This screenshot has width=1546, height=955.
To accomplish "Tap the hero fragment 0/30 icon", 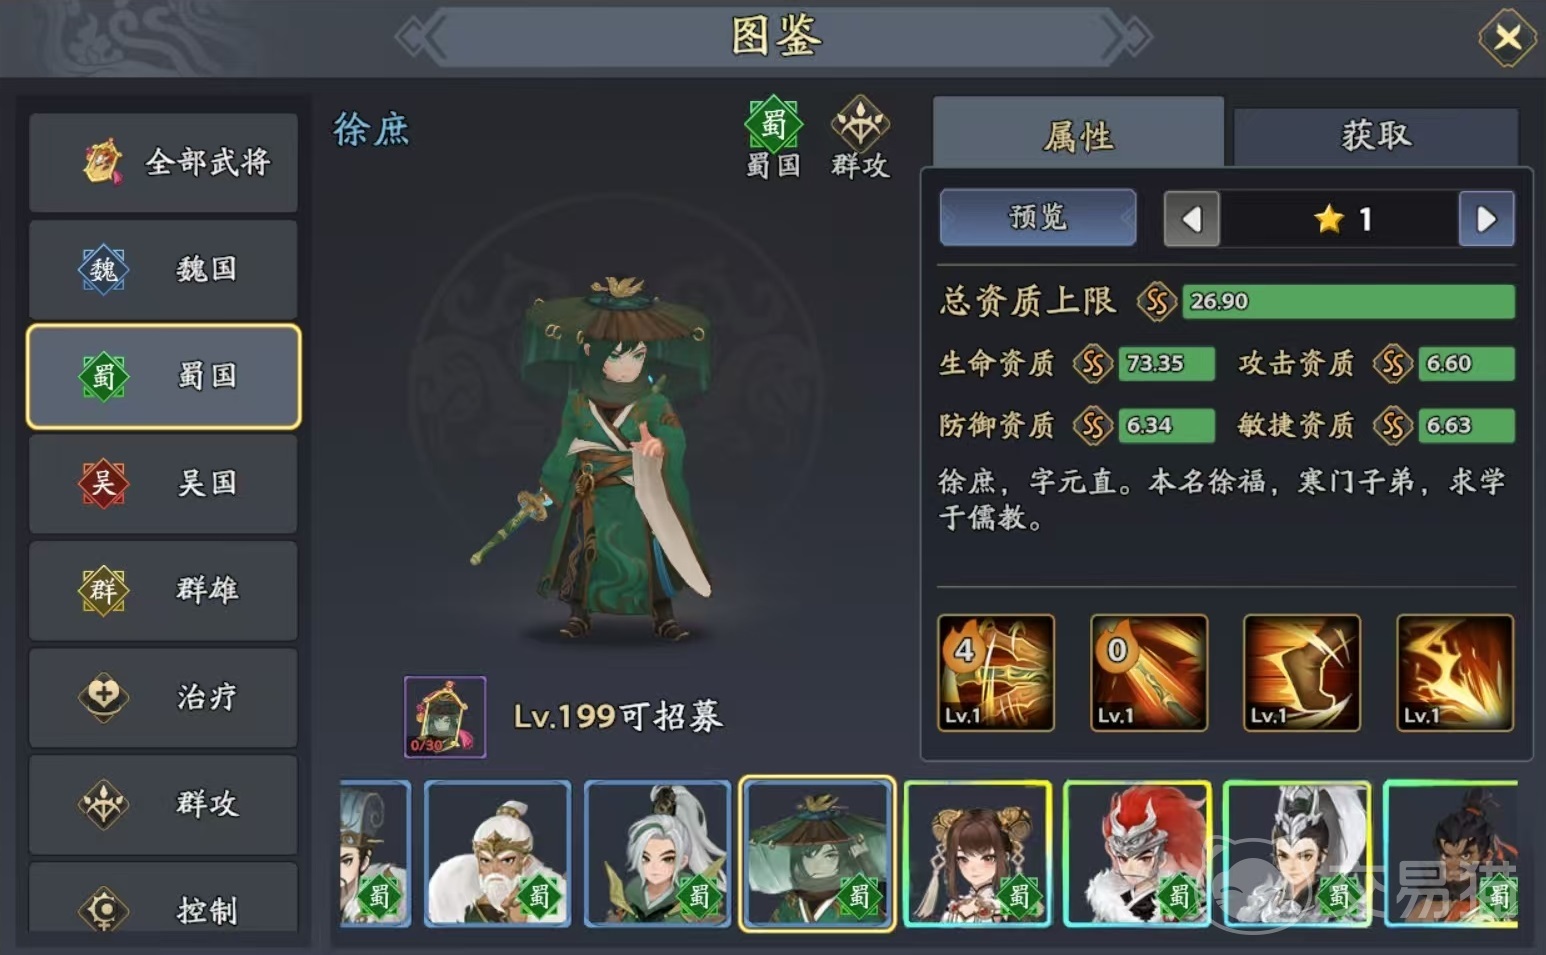I will pos(445,717).
